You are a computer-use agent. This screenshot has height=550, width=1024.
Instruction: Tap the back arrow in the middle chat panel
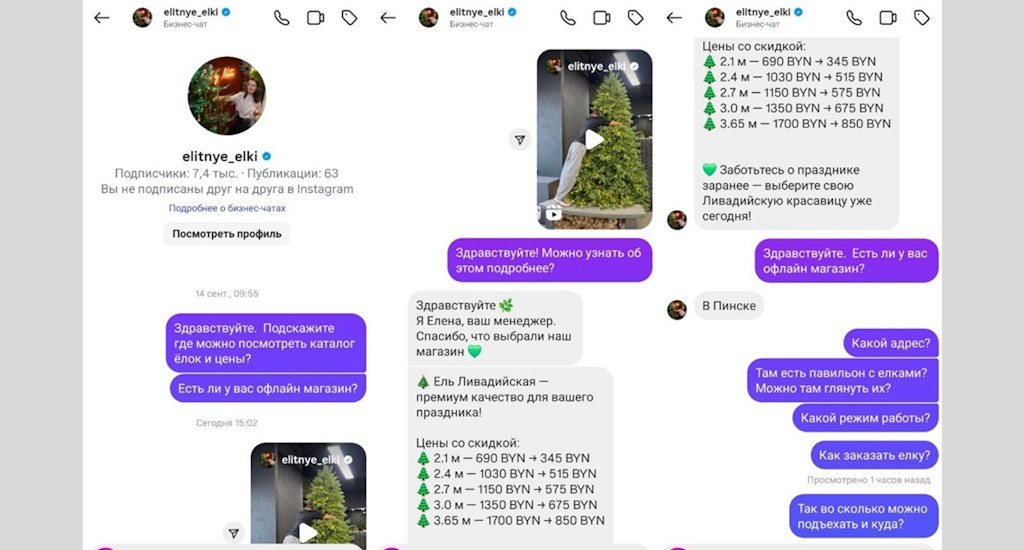[x=388, y=18]
